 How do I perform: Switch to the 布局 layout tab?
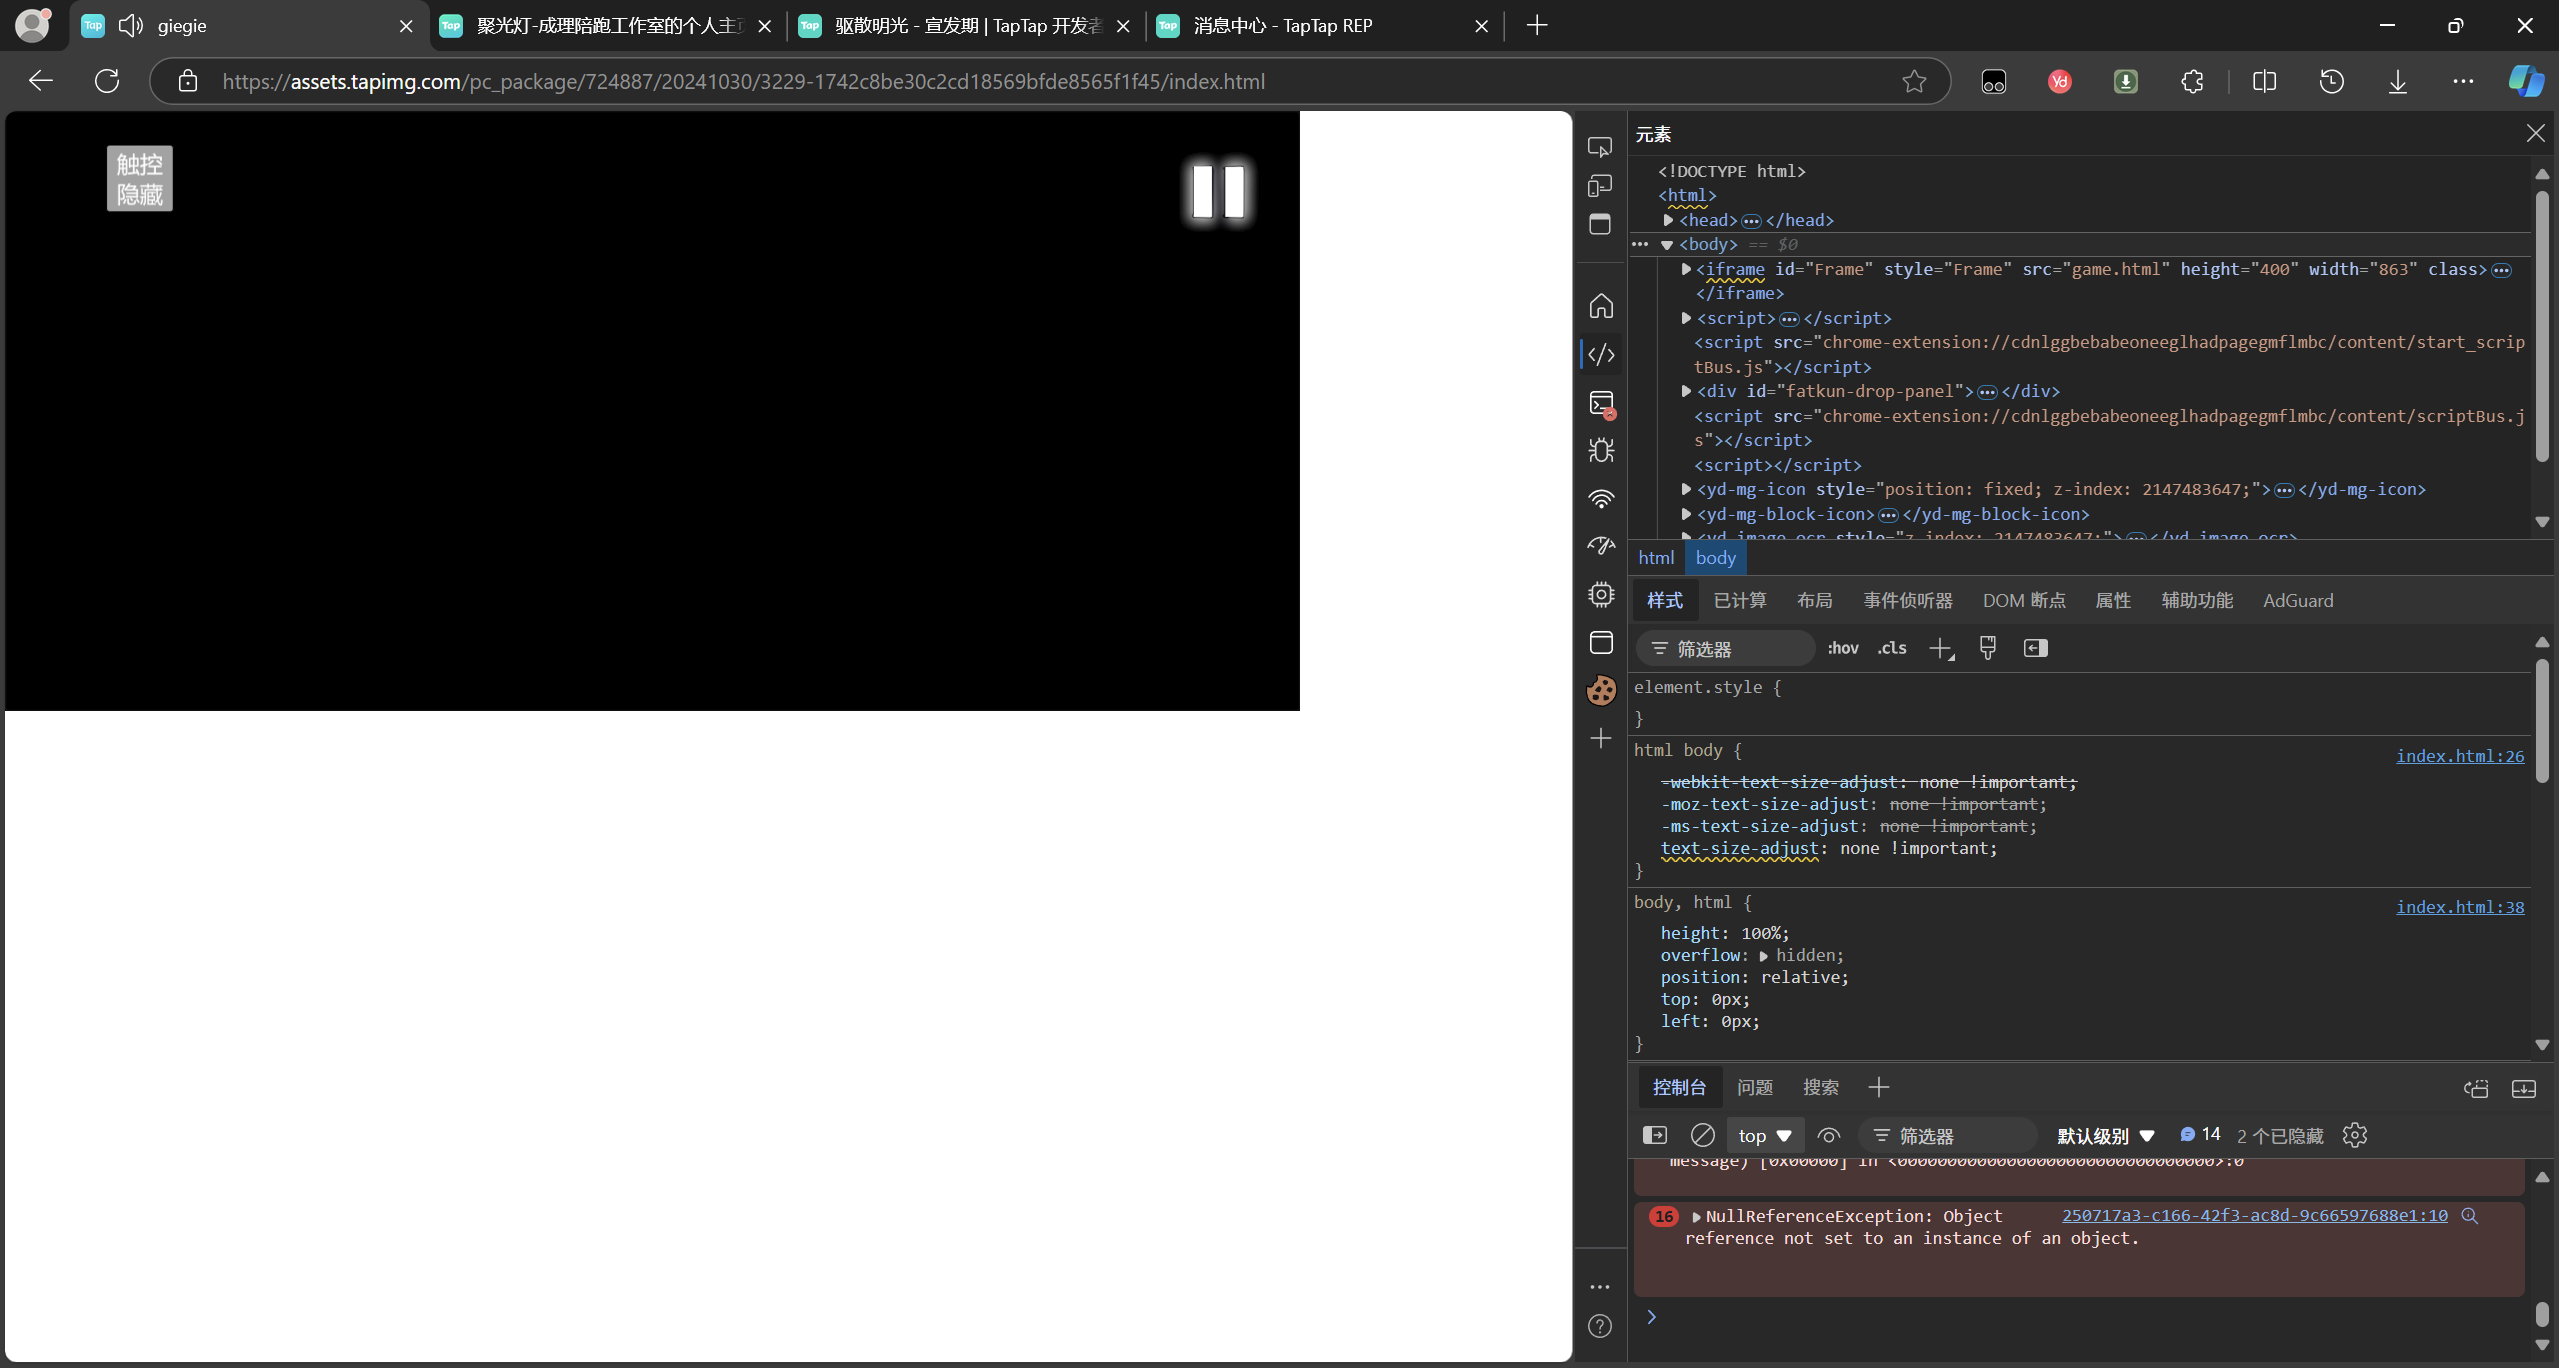(1814, 600)
